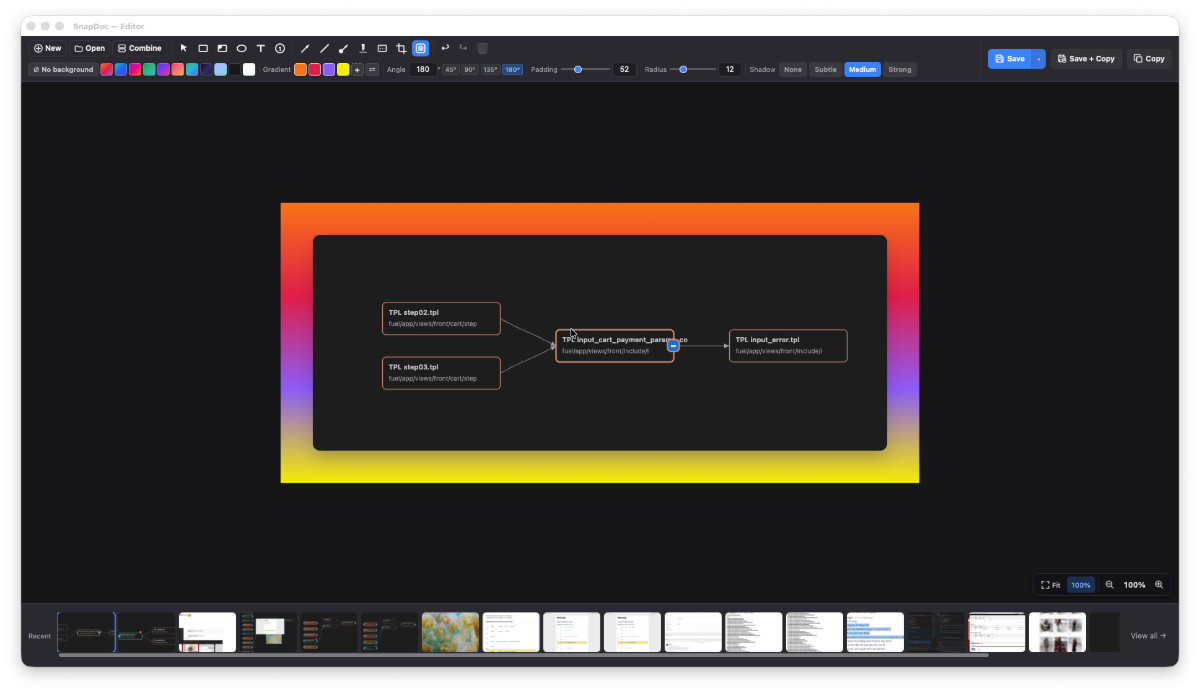Click the blue Save button
The image size is (1200, 693).
[x=1010, y=59]
